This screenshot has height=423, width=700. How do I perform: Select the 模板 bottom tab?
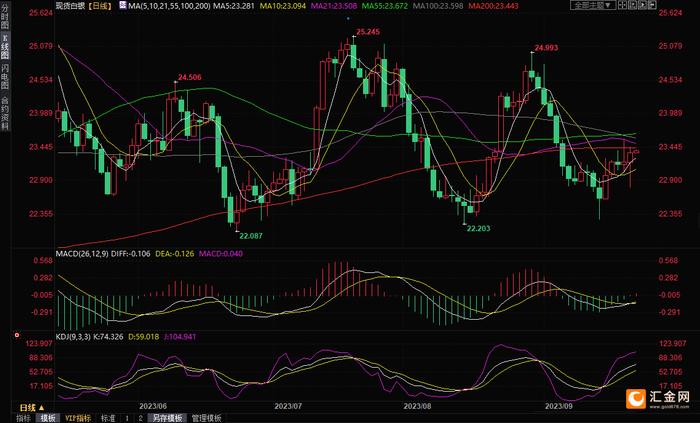point(48,418)
